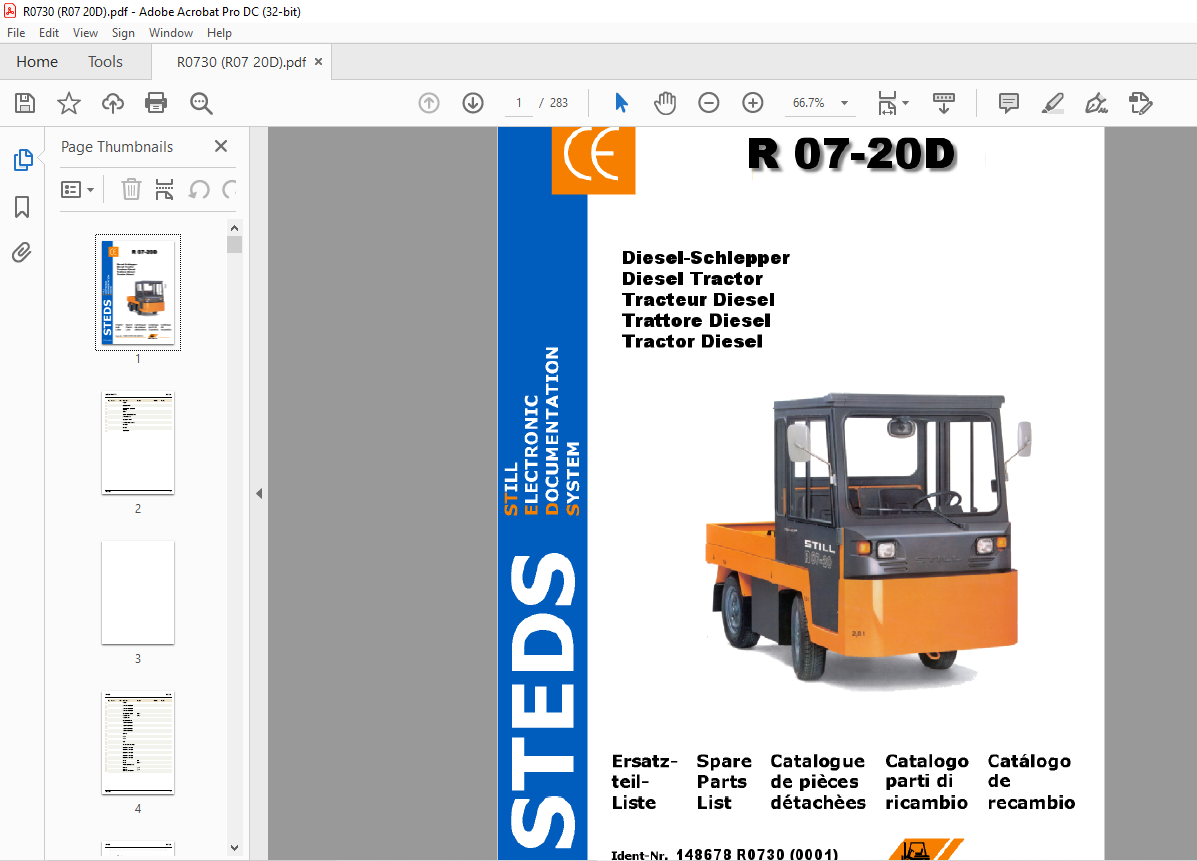Open the zoom level 66.7% dropdown arrow
The image size is (1197, 861).
coord(844,103)
